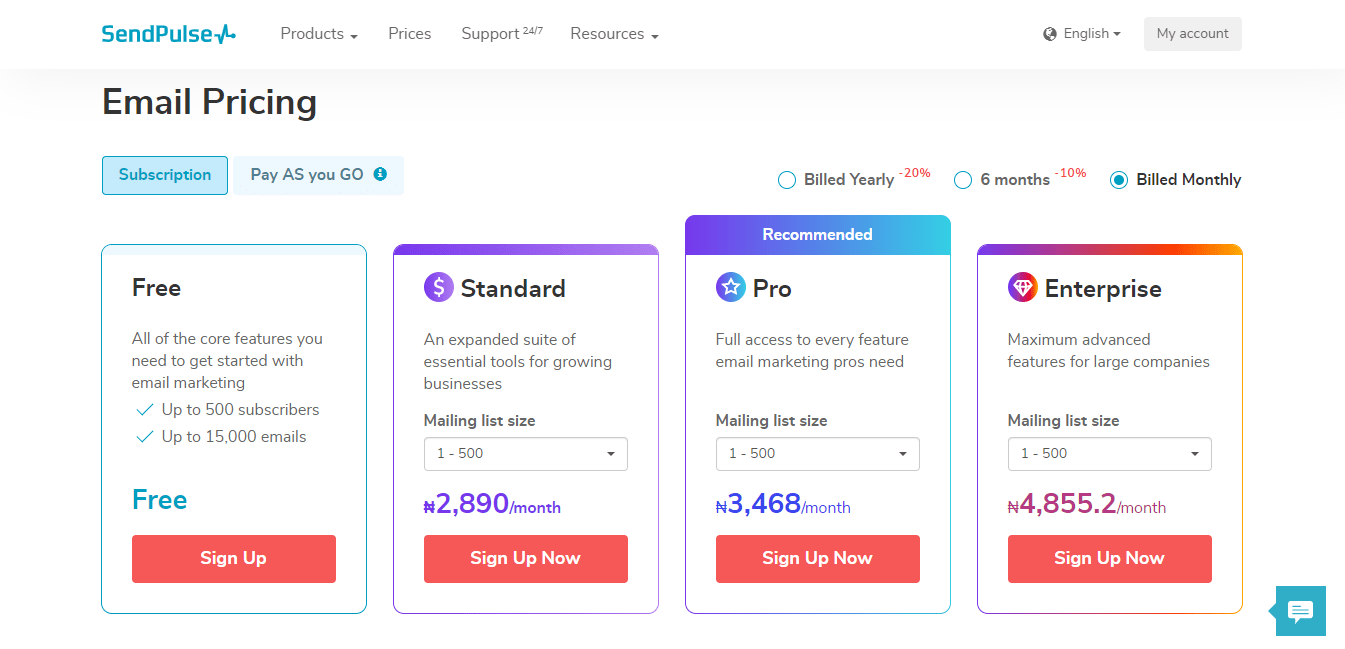The width and height of the screenshot is (1345, 649).
Task: Click the globe language icon
Action: 1050,34
